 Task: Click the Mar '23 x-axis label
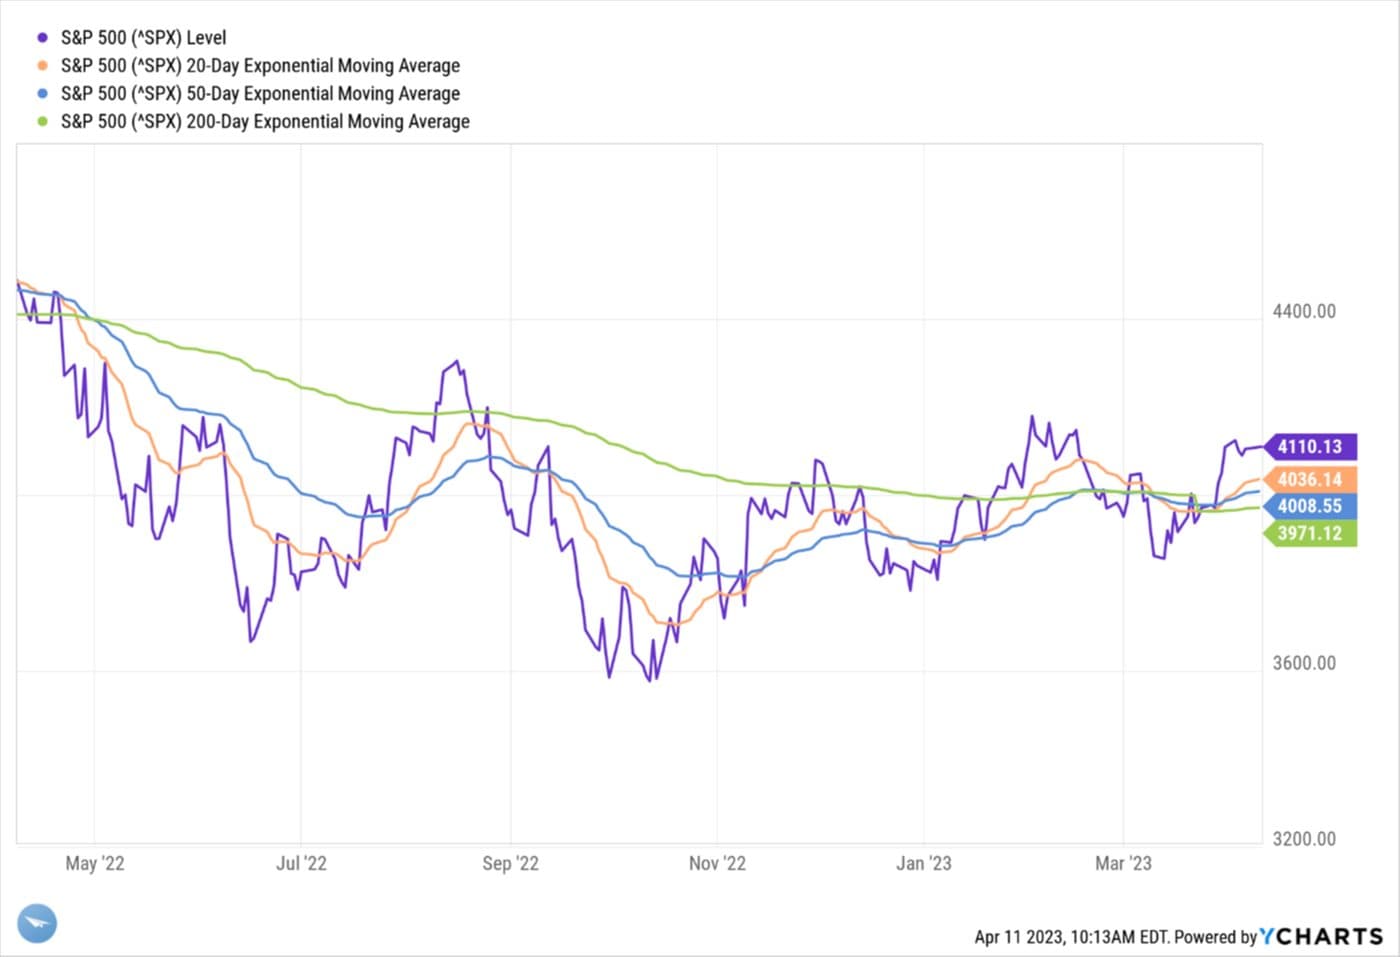[x=1123, y=864]
